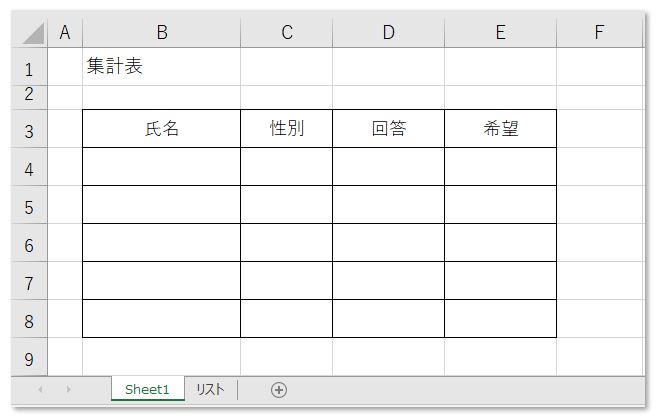Click the 回答 header cell
Screen dimensions: 657x418
tap(388, 129)
